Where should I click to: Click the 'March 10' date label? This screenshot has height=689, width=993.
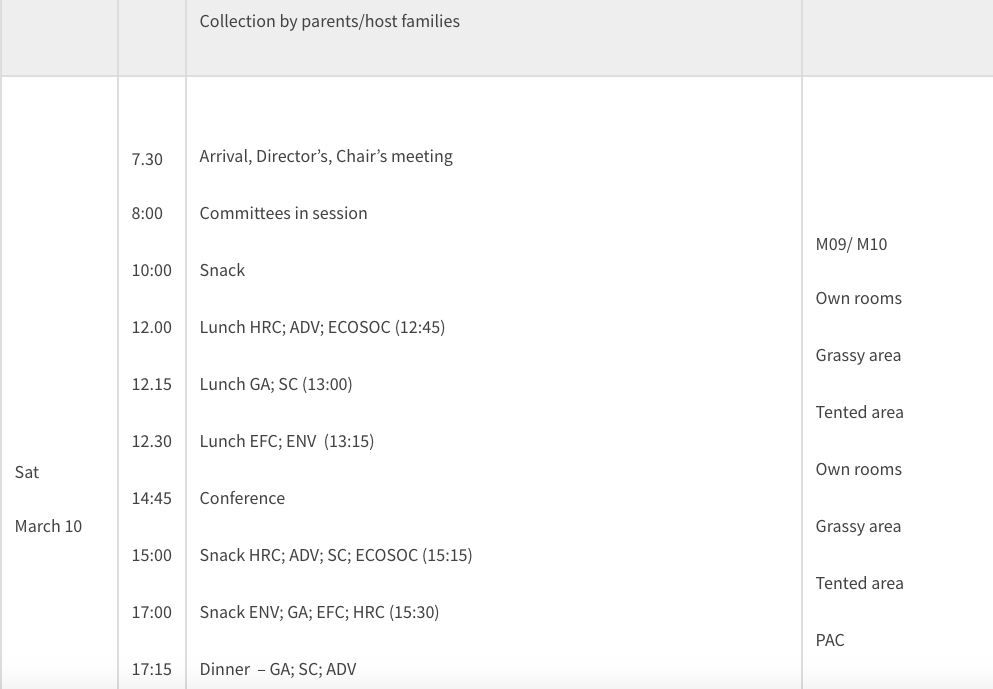tap(48, 526)
